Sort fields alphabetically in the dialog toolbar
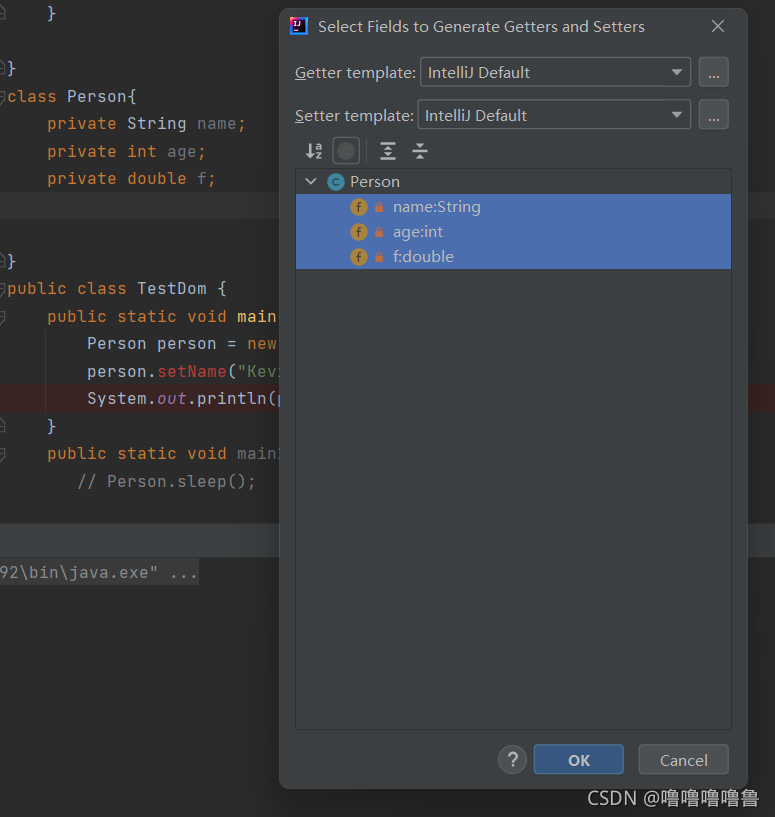Screen dimensions: 775x817 click(314, 151)
